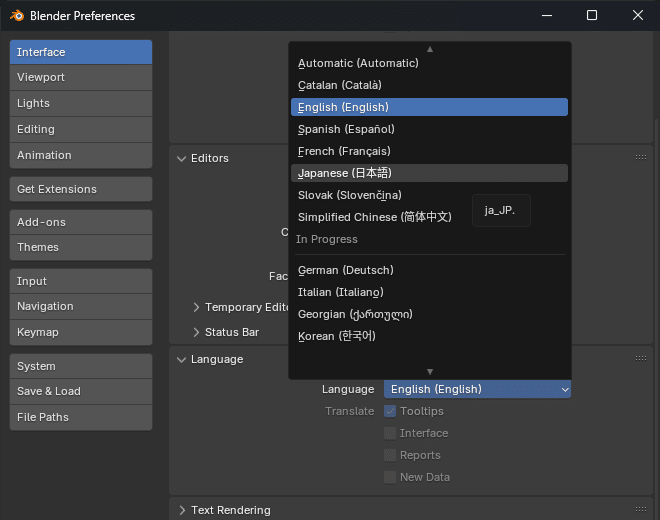
Task: Switch to Viewport preferences
Action: click(81, 77)
